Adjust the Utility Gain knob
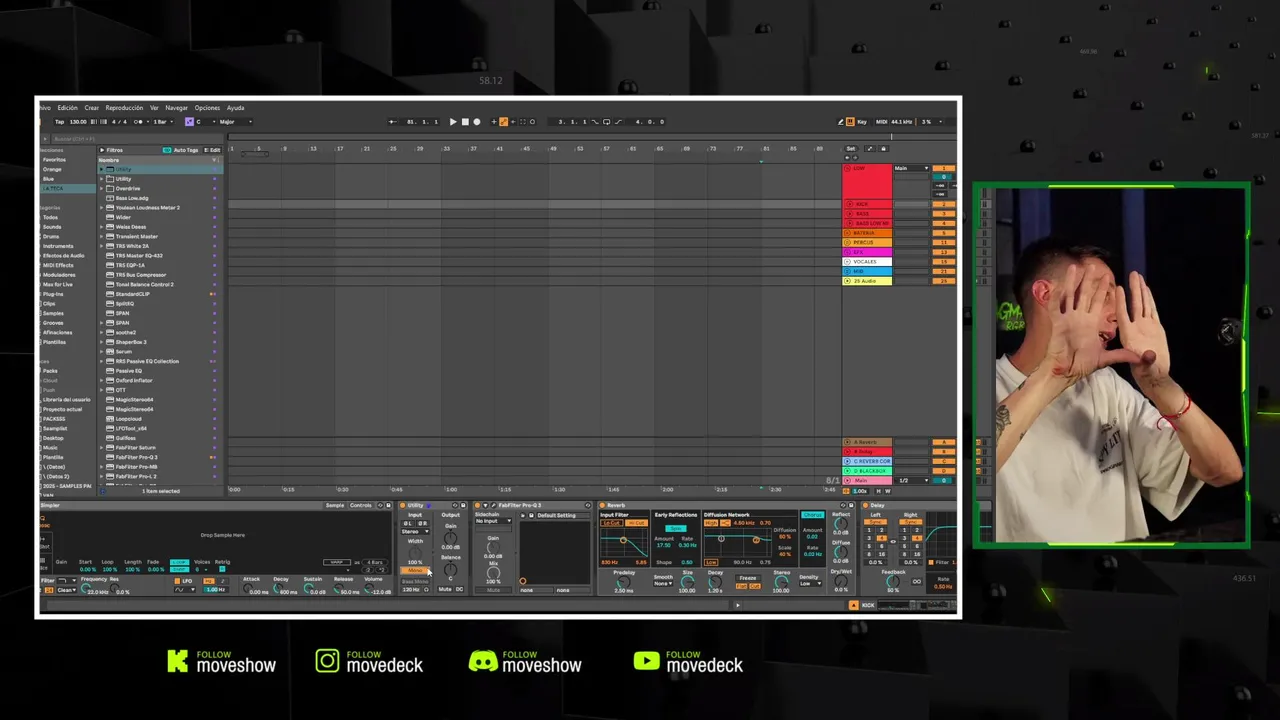Viewport: 1280px width, 720px height. pos(450,537)
